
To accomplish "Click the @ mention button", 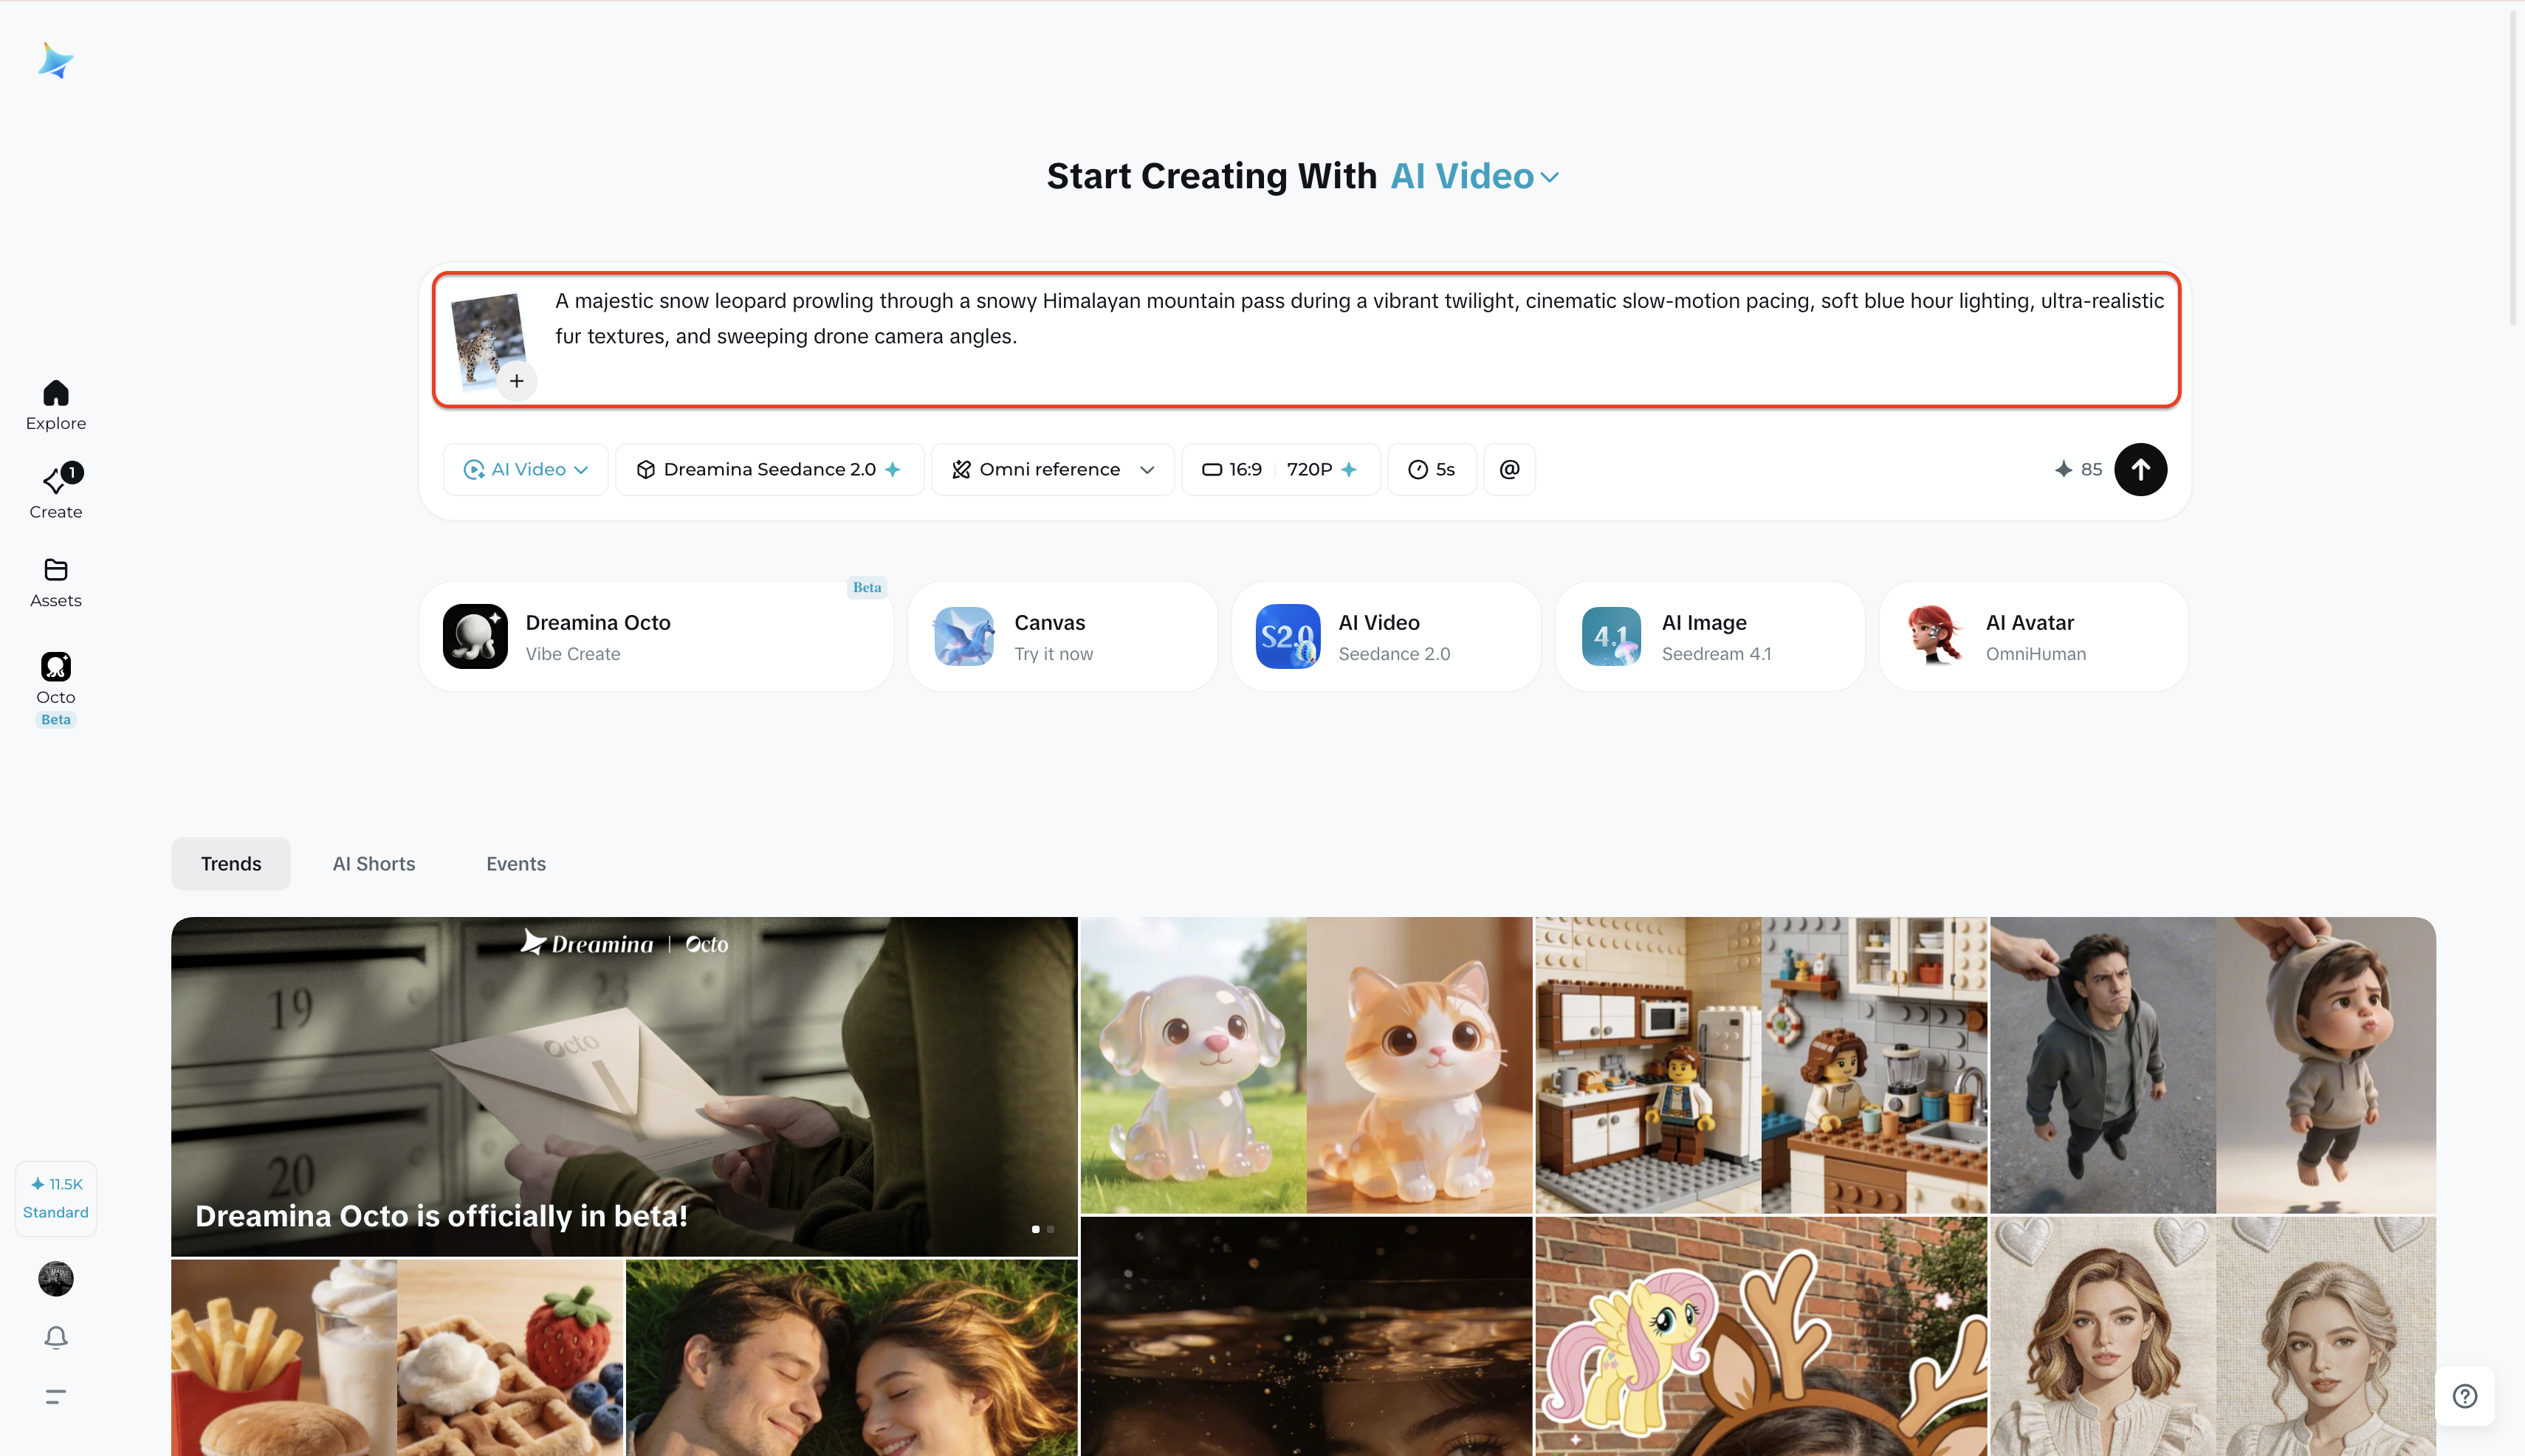I will click(1510, 469).
